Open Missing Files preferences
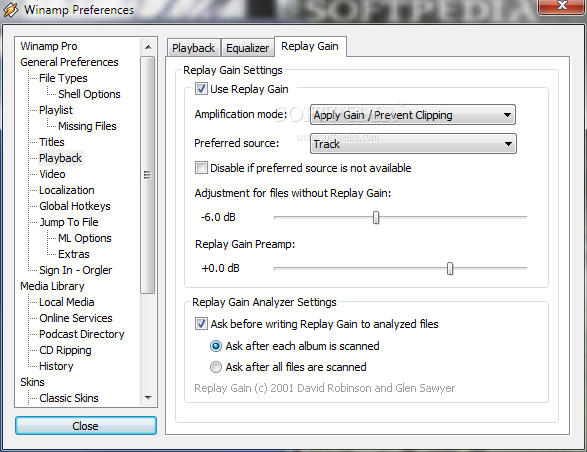587x452 pixels. (x=87, y=126)
